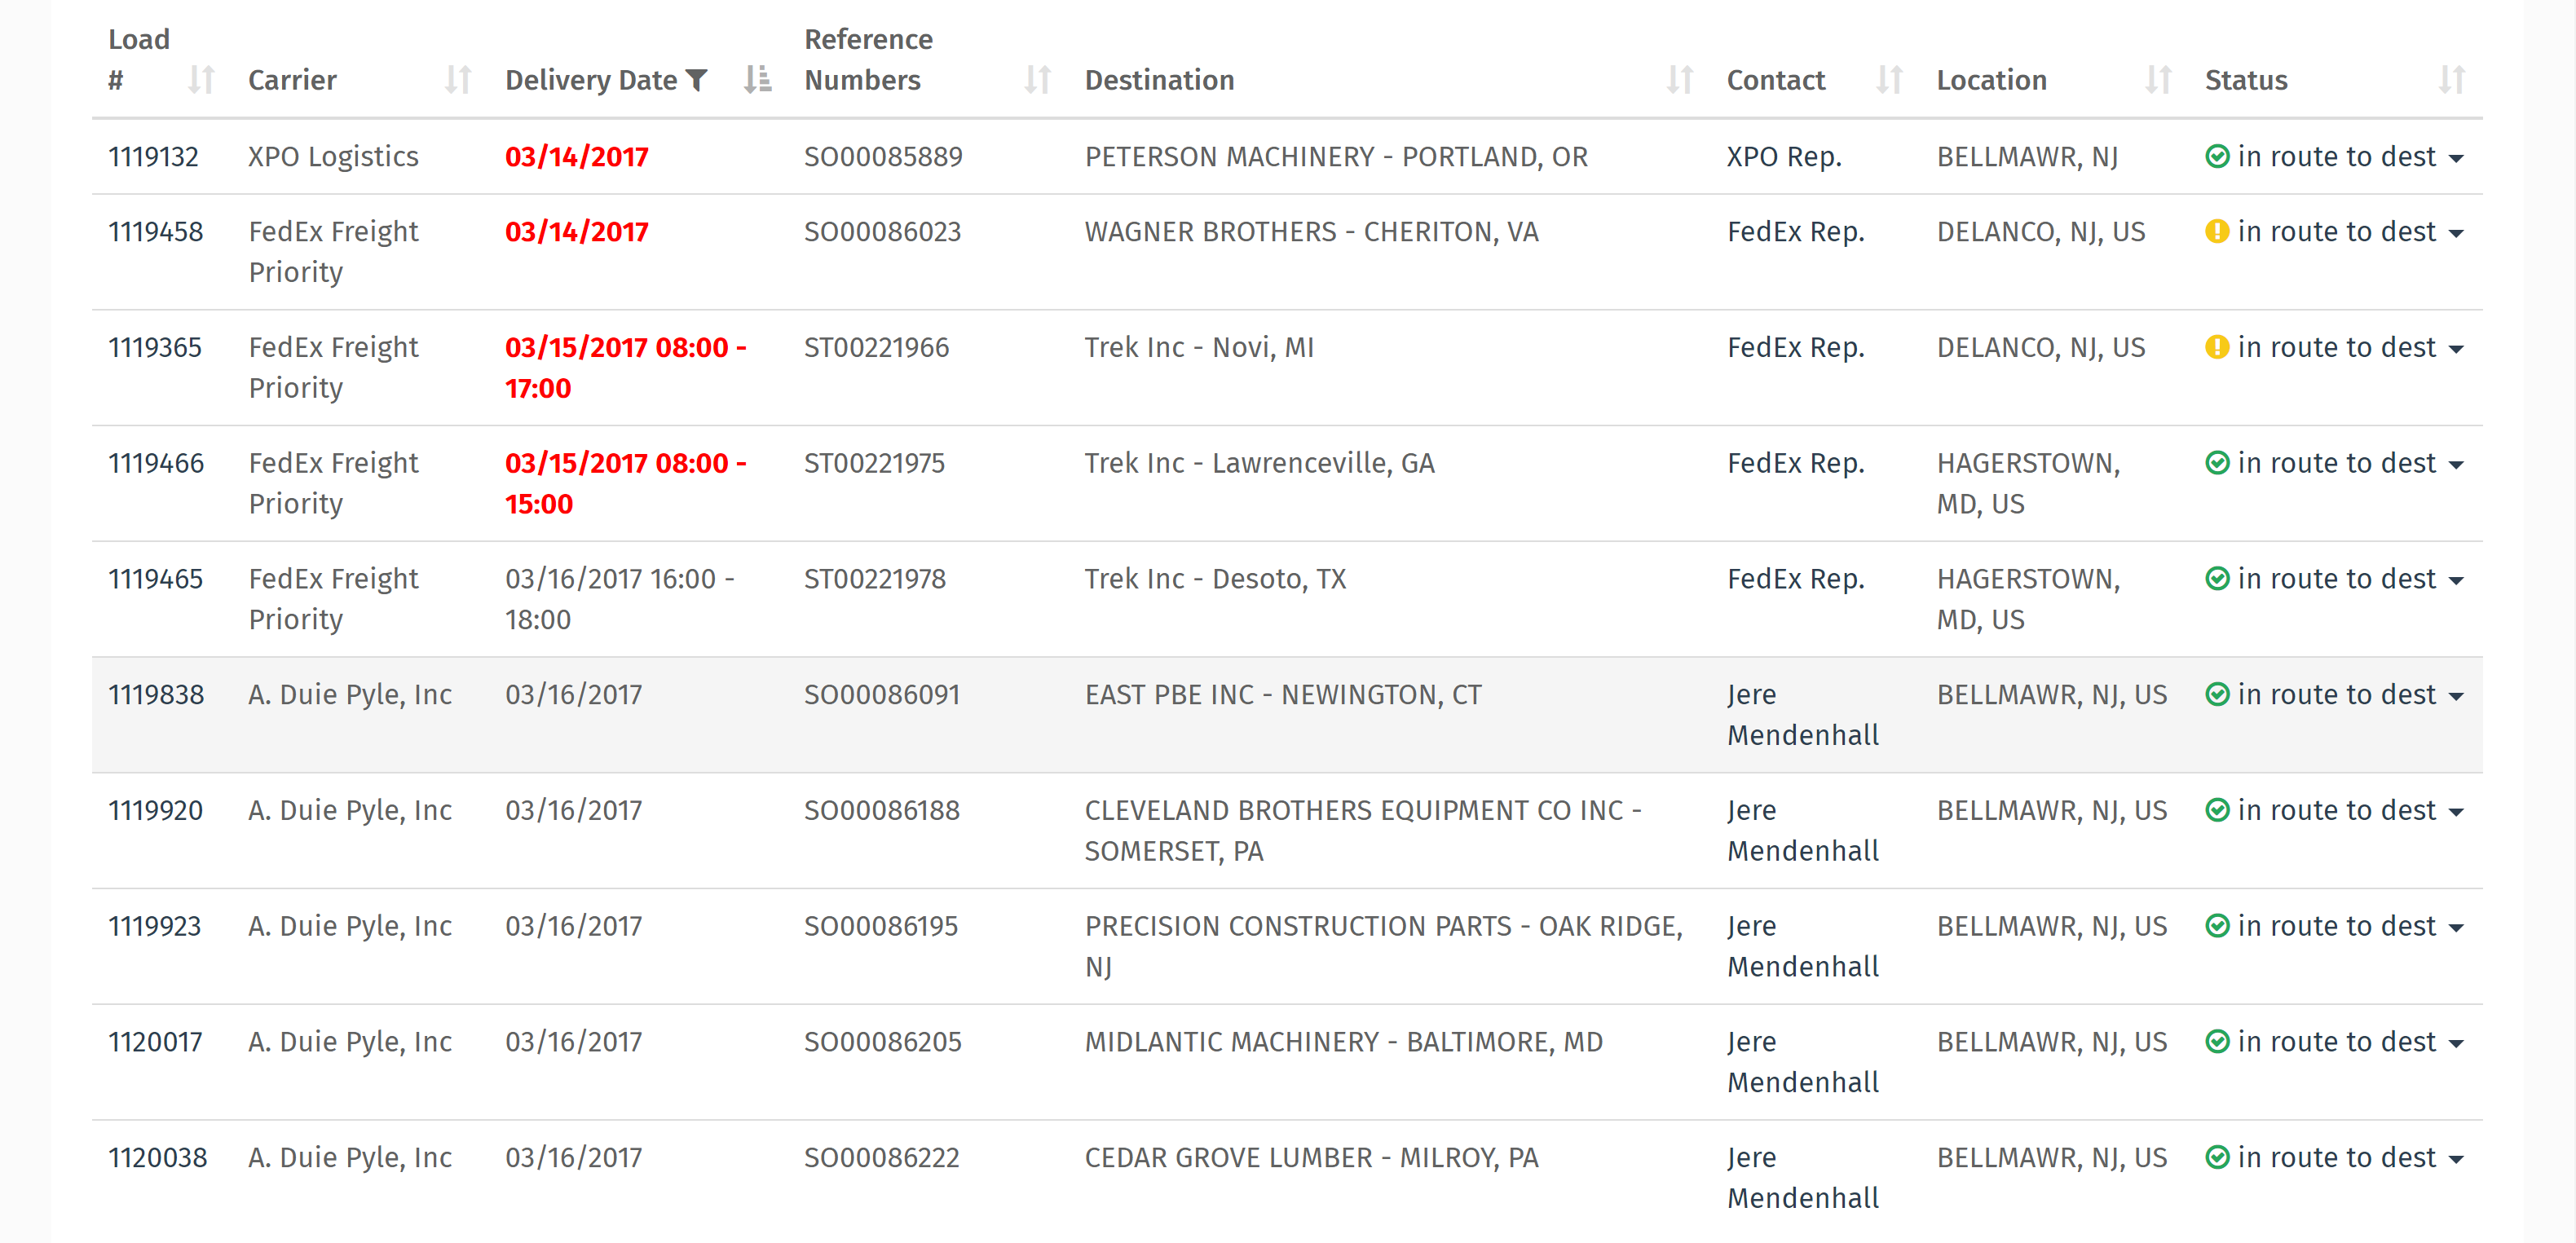The height and width of the screenshot is (1243, 2576).
Task: Click reference number SO00086195
Action: coord(880,926)
